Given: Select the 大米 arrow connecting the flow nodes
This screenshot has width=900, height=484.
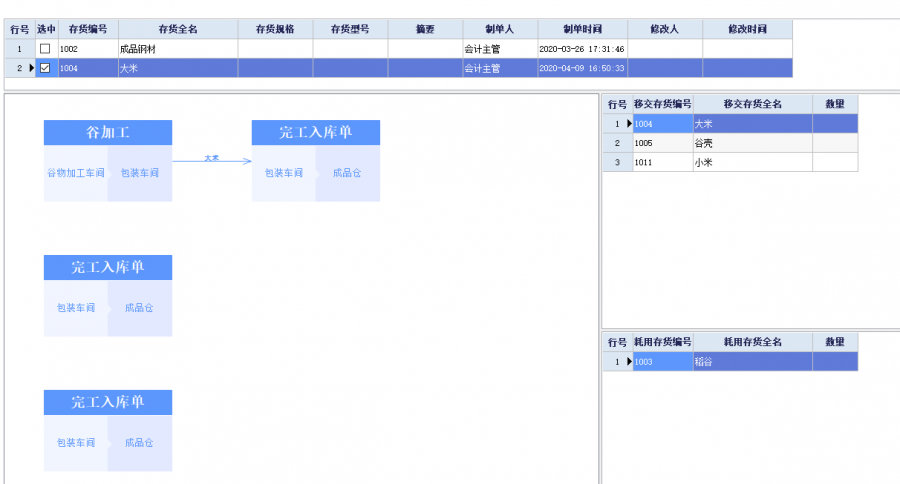Looking at the screenshot, I should [211, 160].
